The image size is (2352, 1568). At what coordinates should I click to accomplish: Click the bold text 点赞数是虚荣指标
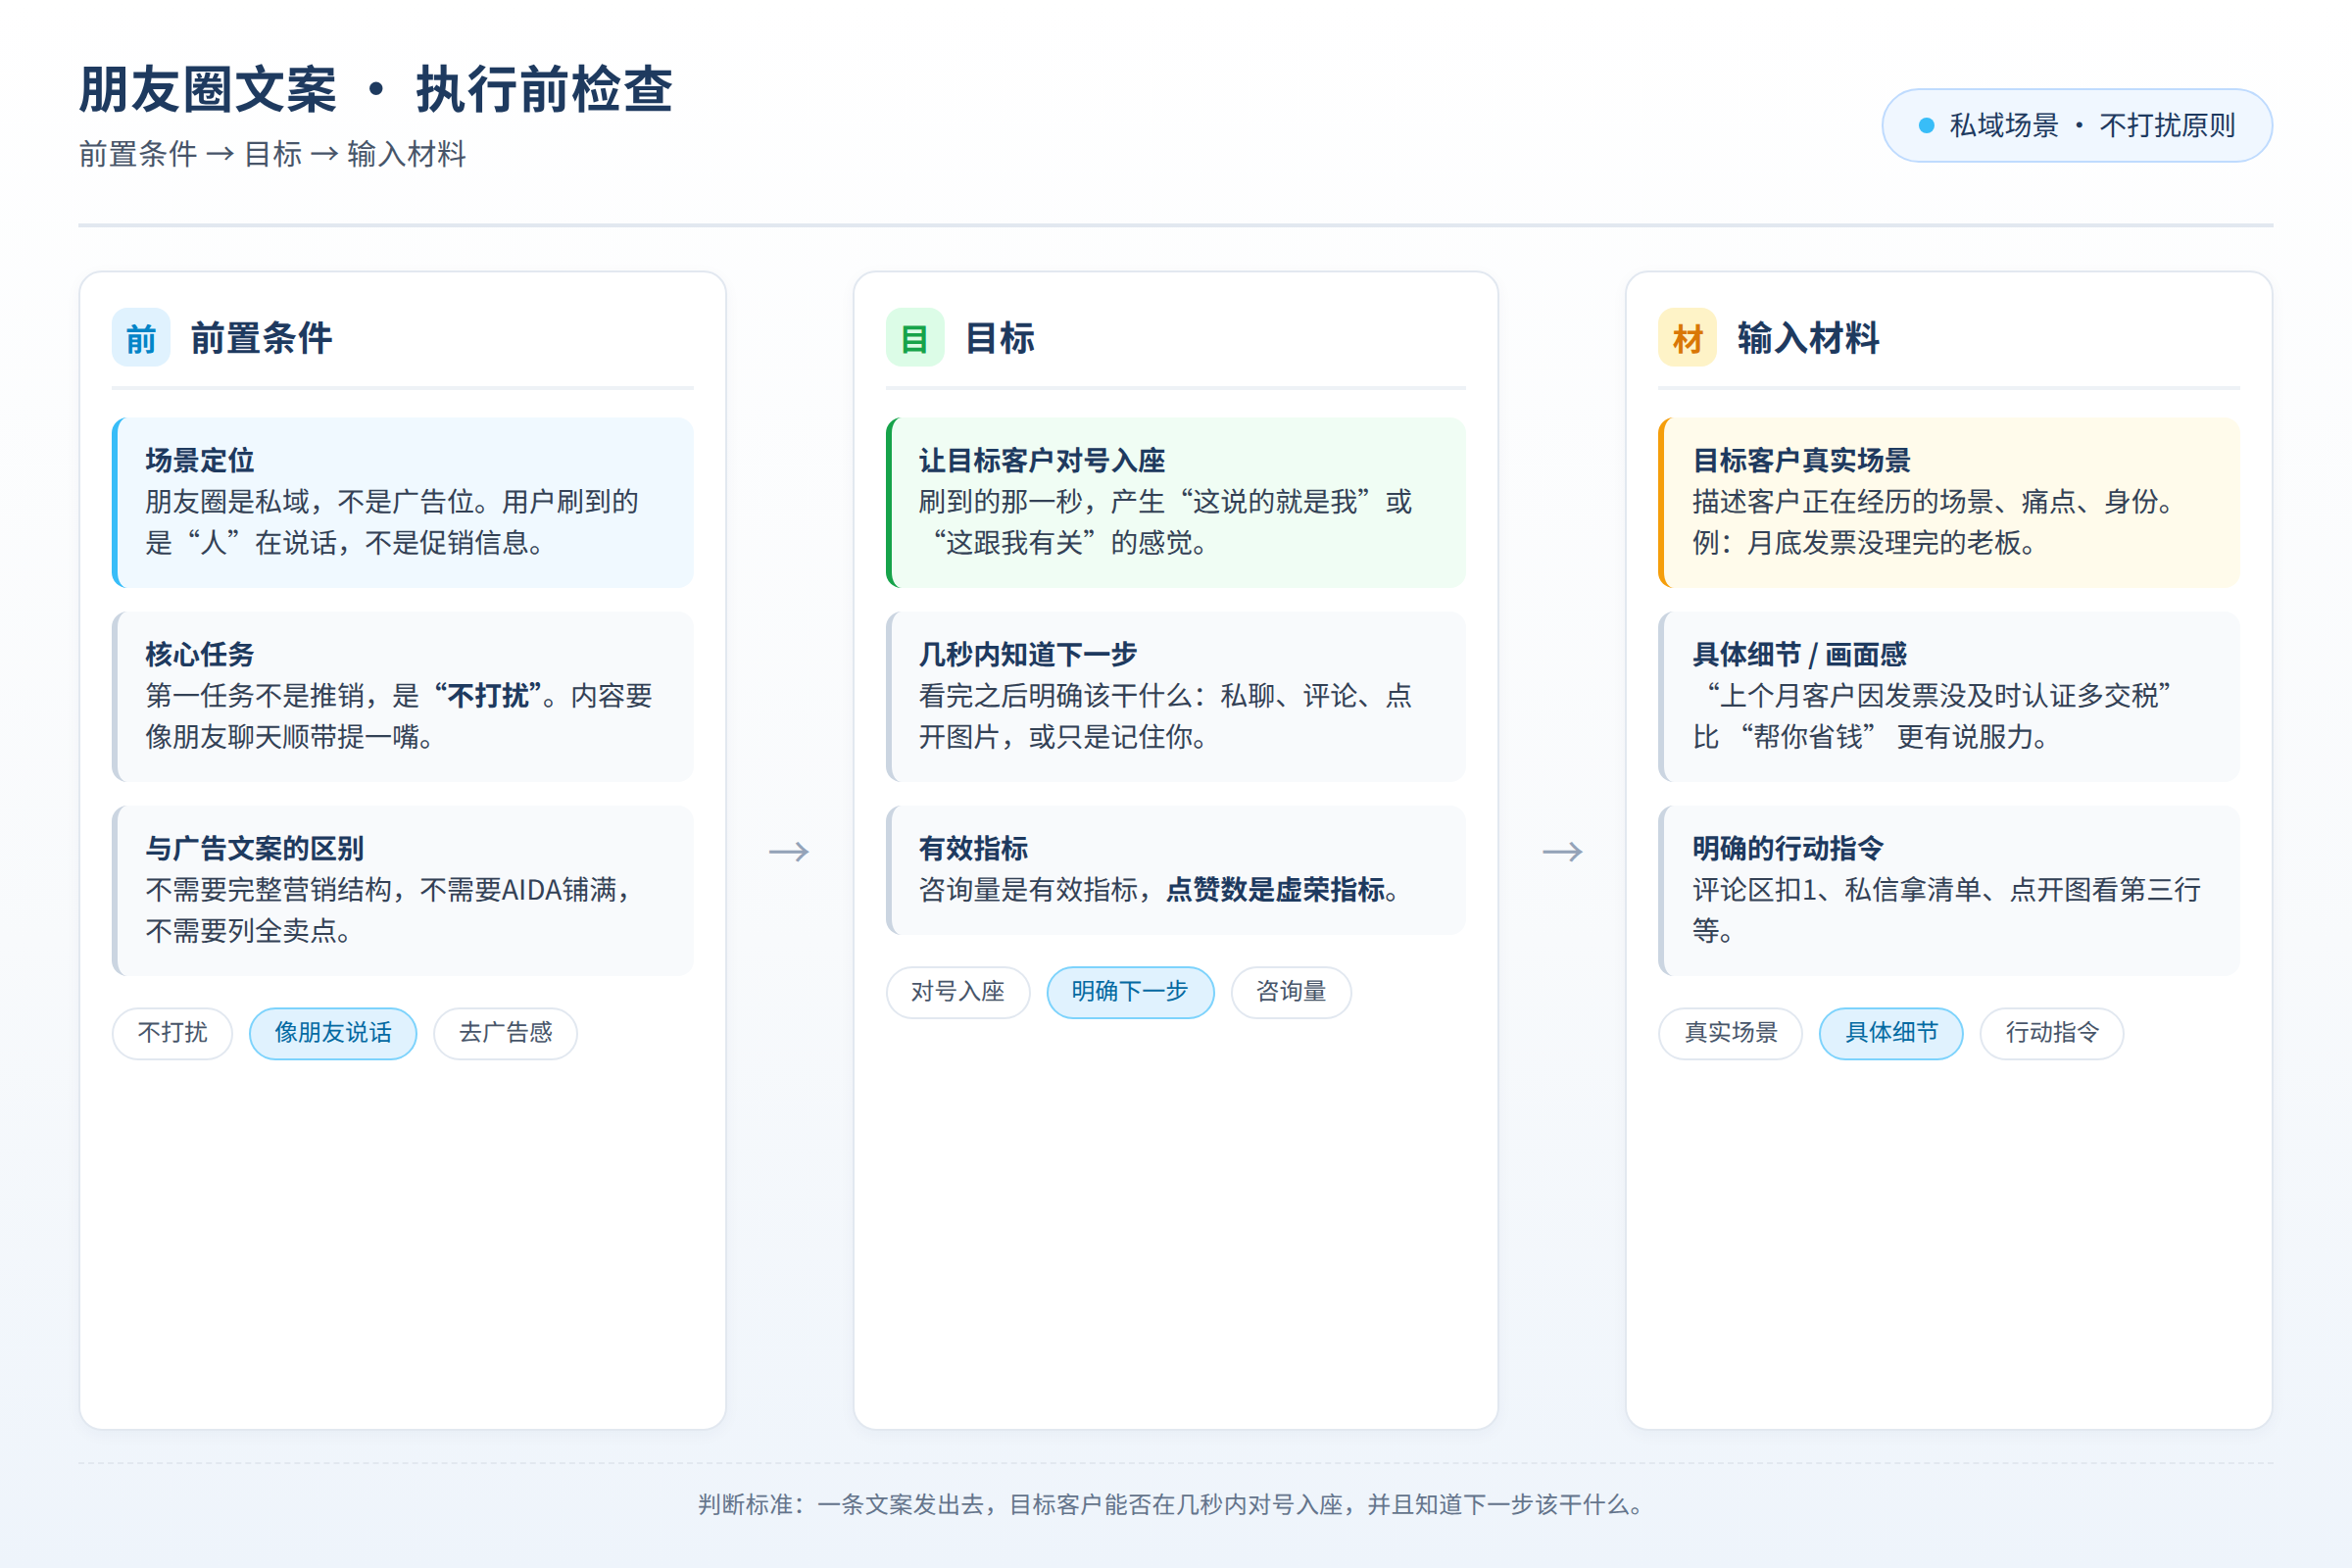click(x=1276, y=889)
